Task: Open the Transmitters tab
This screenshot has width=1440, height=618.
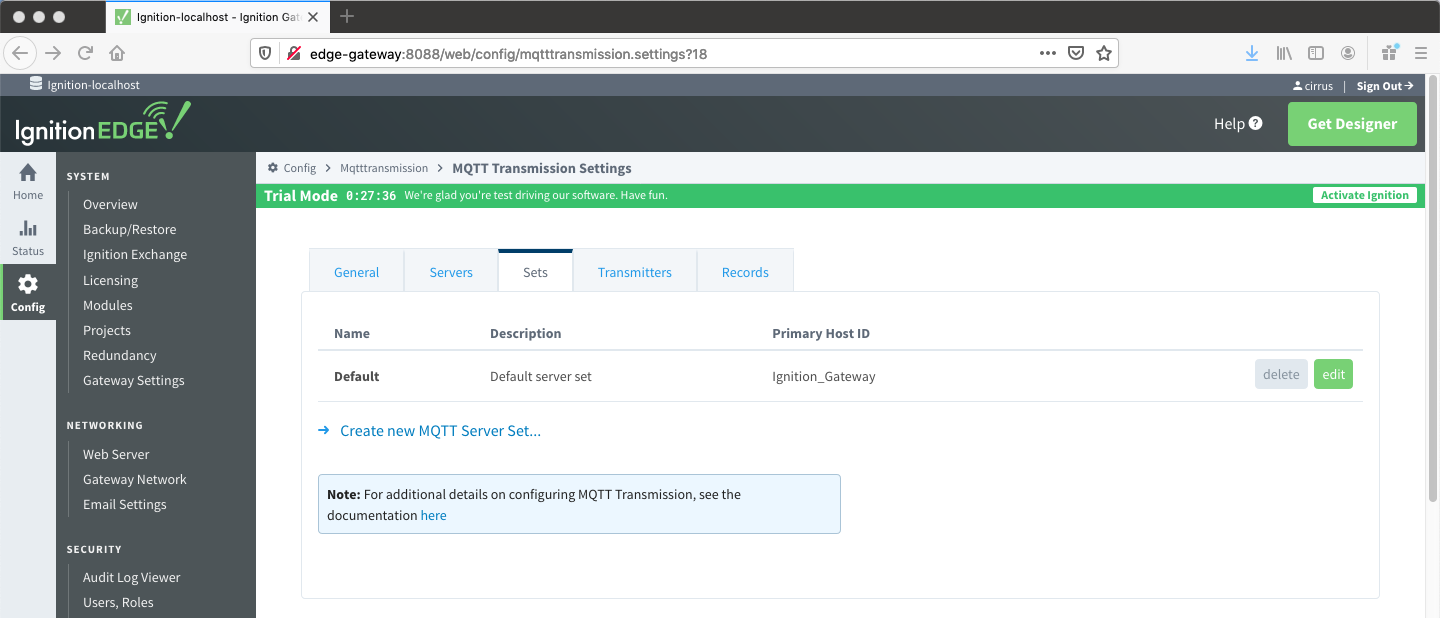Action: pos(635,271)
